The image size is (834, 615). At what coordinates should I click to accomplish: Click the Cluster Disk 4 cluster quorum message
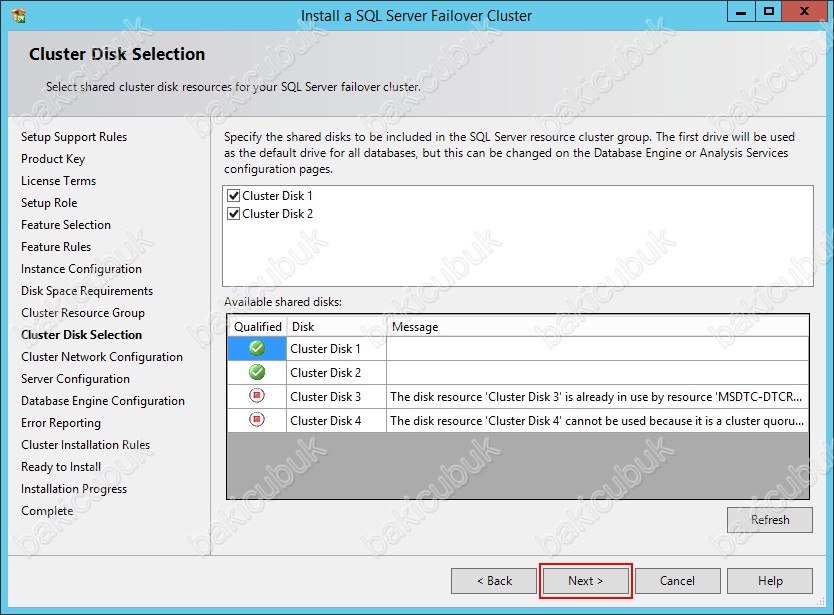(597, 421)
